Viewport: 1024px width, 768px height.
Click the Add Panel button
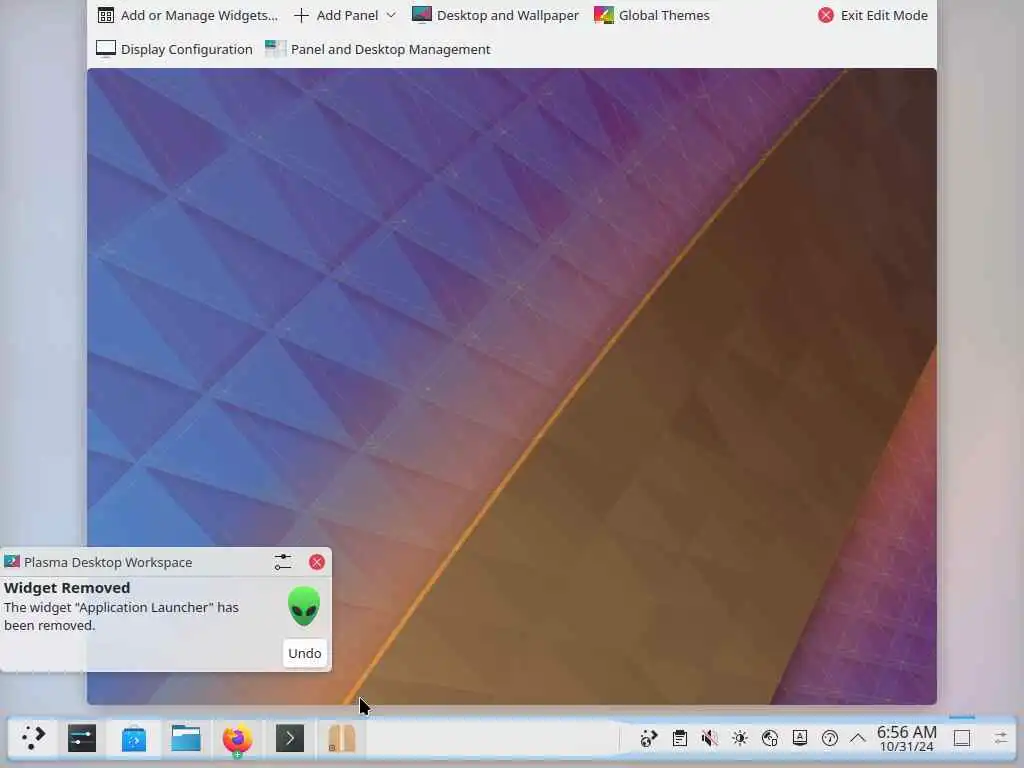pos(336,15)
